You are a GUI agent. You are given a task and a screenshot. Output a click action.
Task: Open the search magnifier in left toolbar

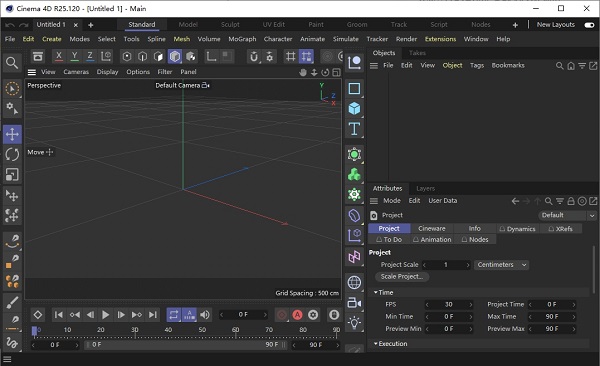[x=12, y=63]
